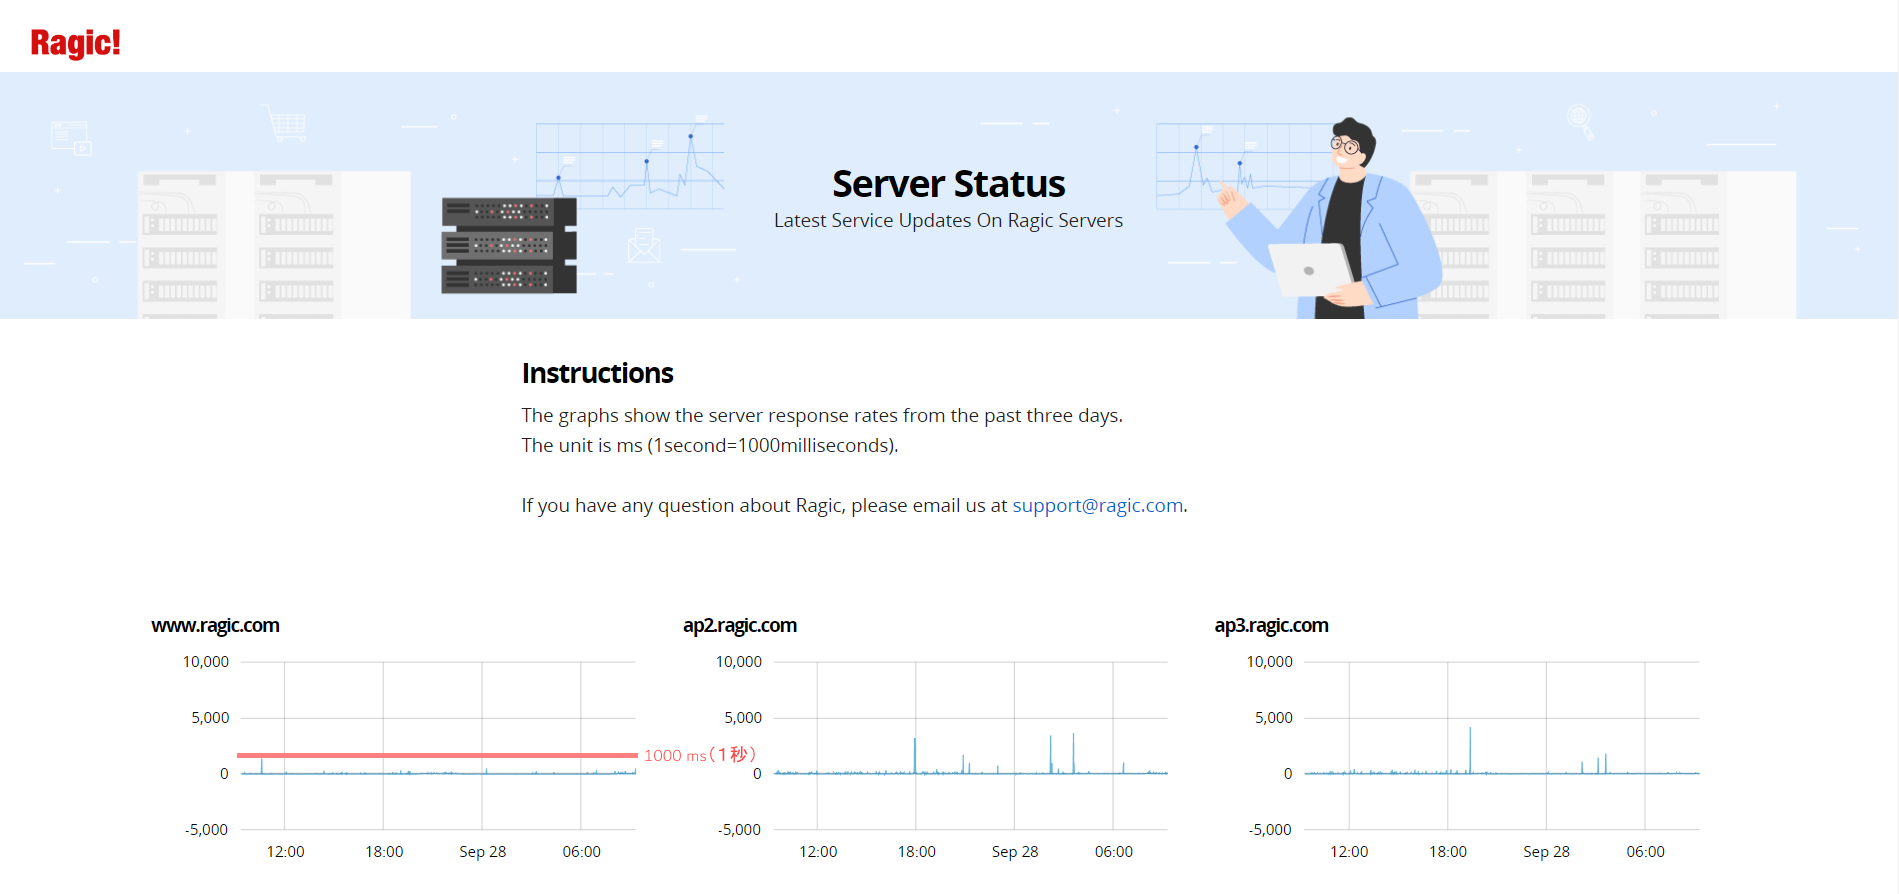Click the Server Status heading
Screen dimensions: 1899x894
coord(948,184)
